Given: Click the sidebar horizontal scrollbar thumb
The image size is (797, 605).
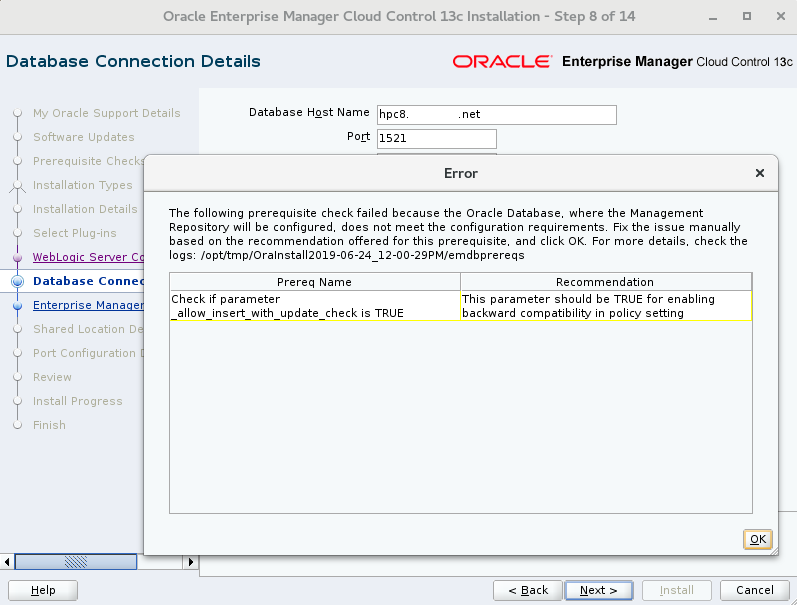Looking at the screenshot, I should click(76, 562).
